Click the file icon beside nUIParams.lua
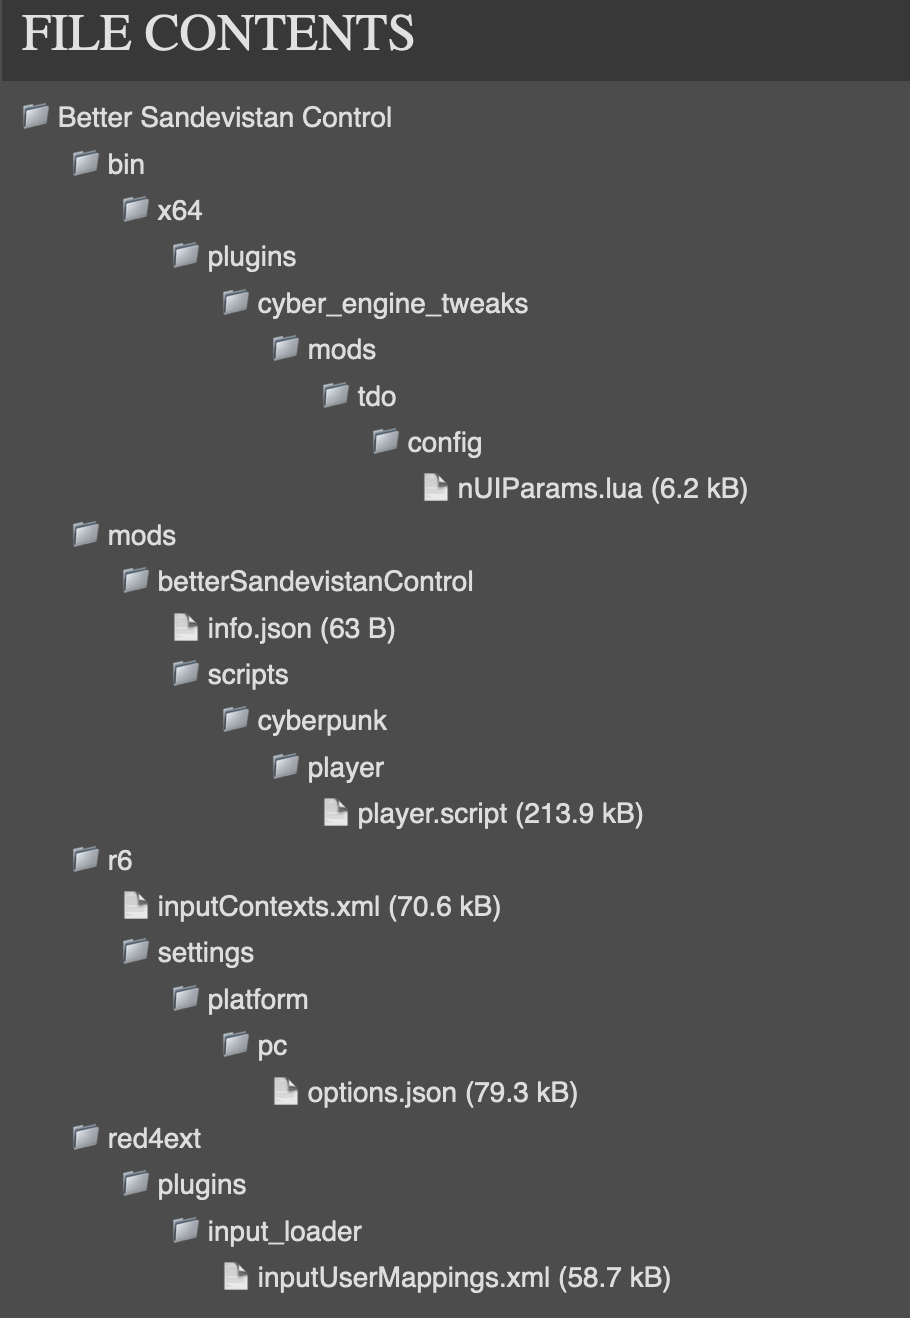The width and height of the screenshot is (910, 1318). pos(435,487)
